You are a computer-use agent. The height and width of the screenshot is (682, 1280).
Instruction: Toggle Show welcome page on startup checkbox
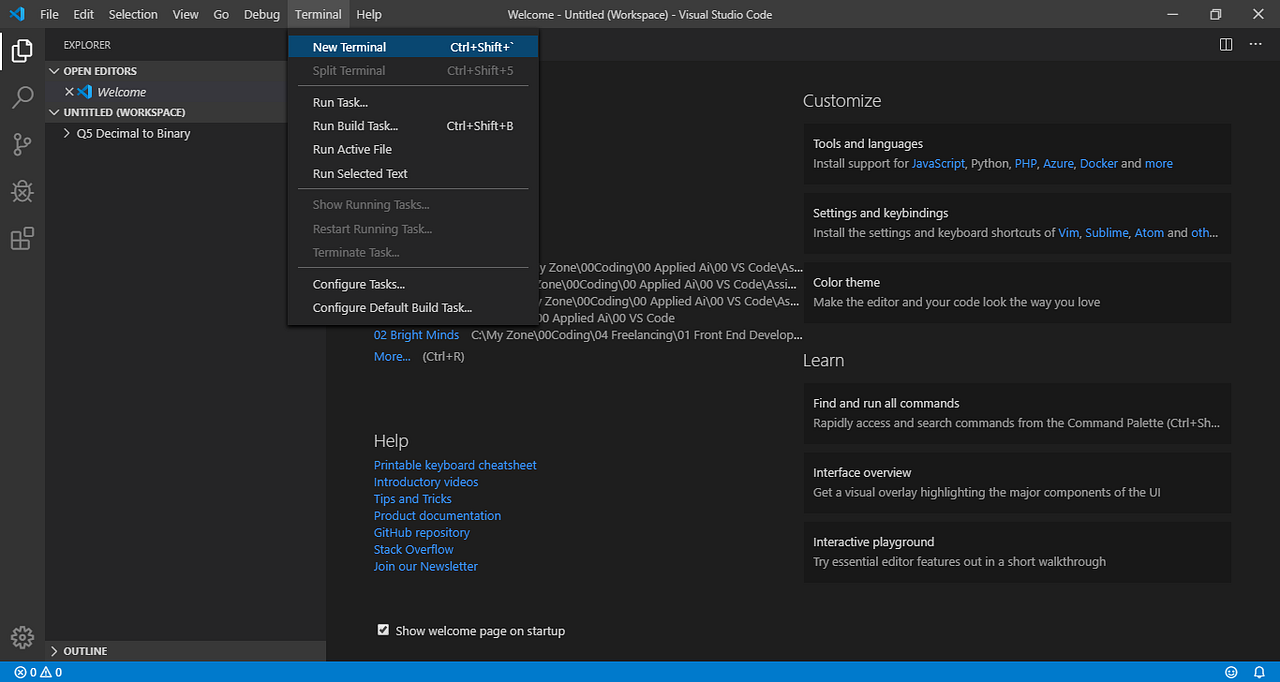coord(383,630)
